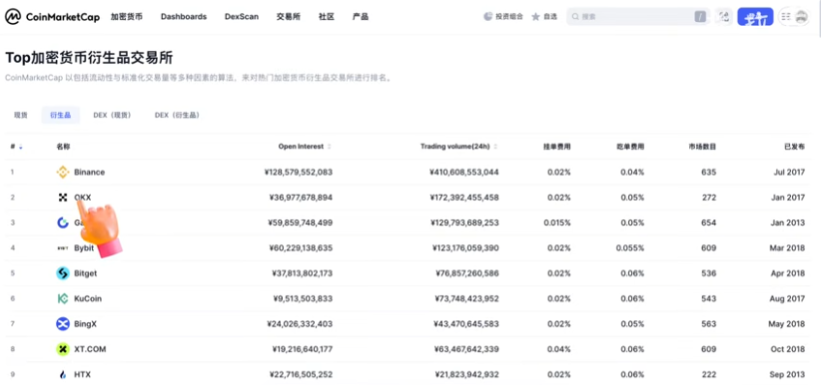Open the Binance exchange link
The width and height of the screenshot is (821, 385).
point(90,172)
